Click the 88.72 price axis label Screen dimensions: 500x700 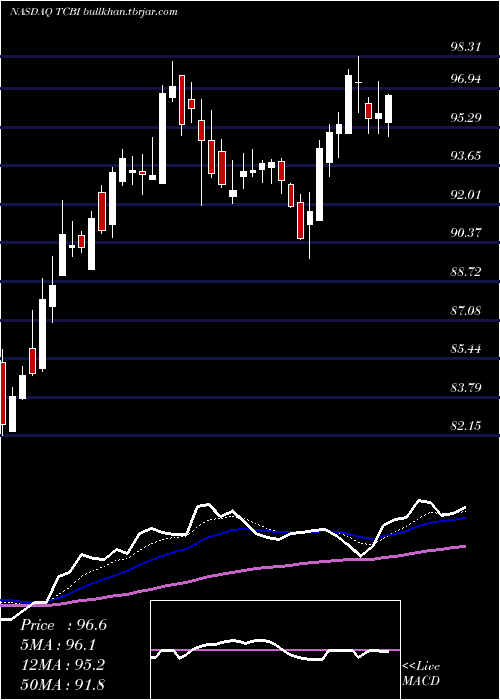point(466,272)
